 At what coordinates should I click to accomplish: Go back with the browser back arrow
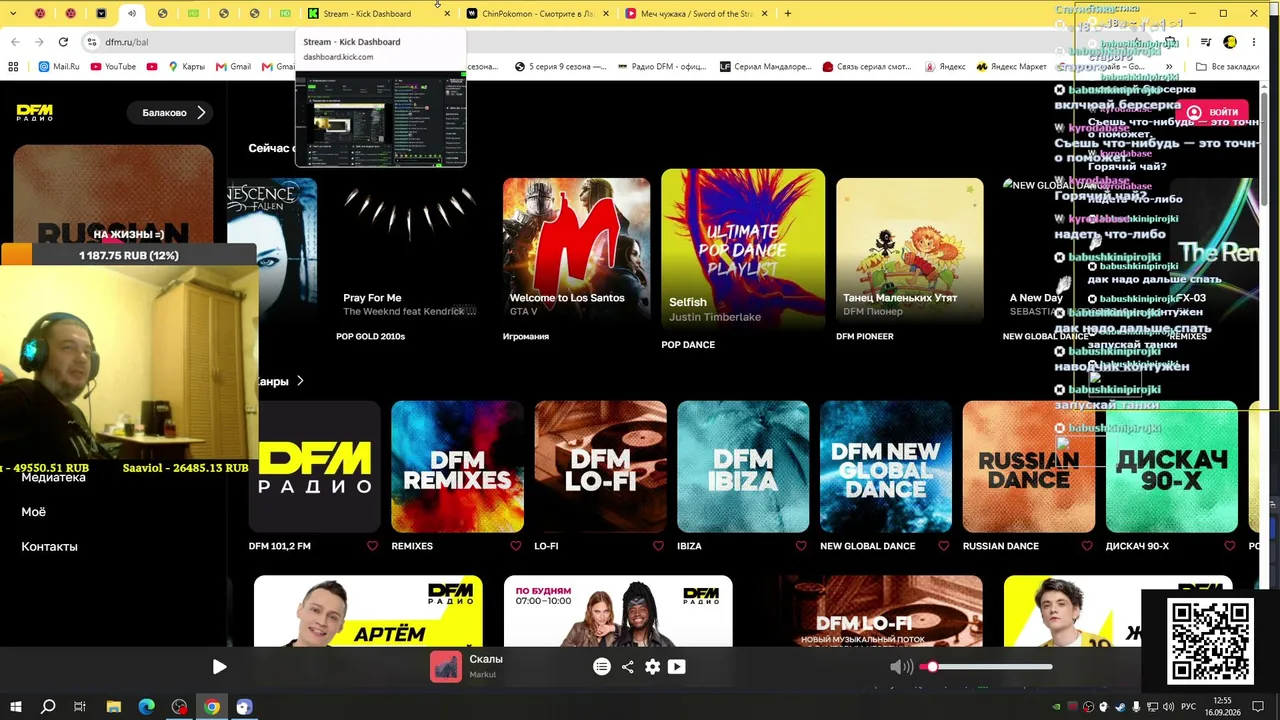(x=15, y=42)
